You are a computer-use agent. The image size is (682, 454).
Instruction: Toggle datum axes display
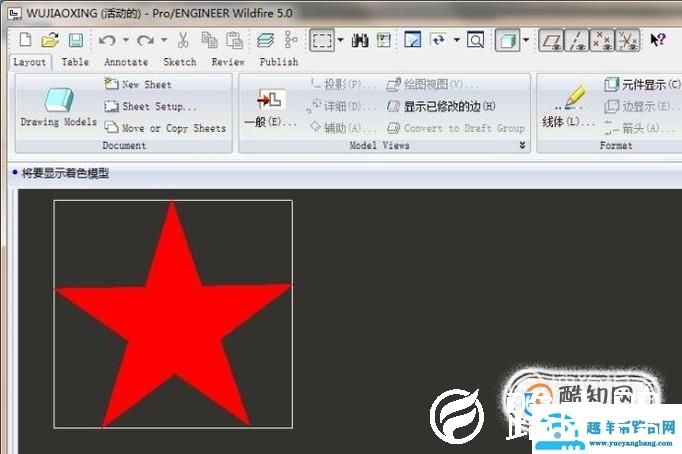pyautogui.click(x=576, y=40)
